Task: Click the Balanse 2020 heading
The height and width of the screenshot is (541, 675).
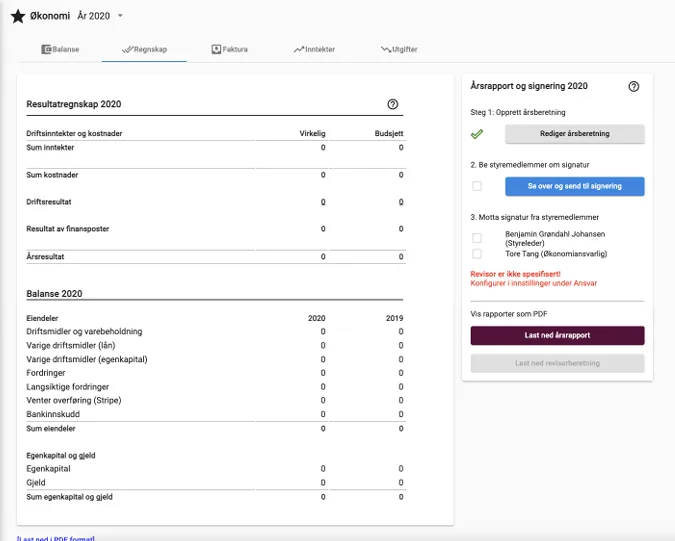Action: tap(54, 294)
